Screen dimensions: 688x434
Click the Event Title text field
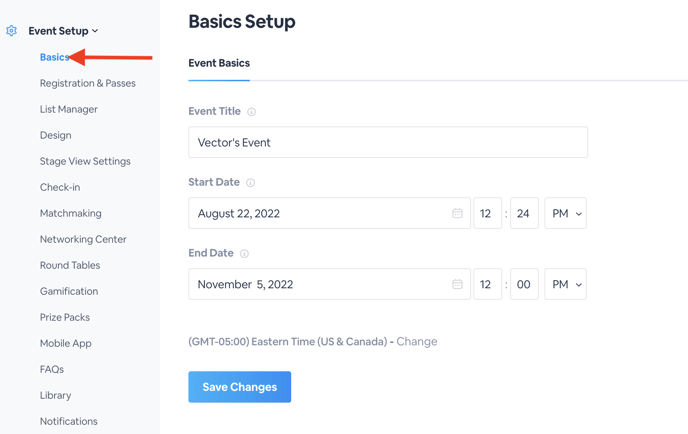click(x=388, y=142)
